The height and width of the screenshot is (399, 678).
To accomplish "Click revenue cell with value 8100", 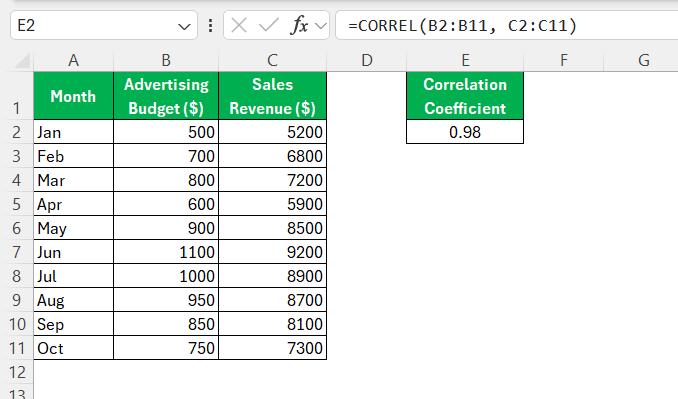I will (x=272, y=324).
